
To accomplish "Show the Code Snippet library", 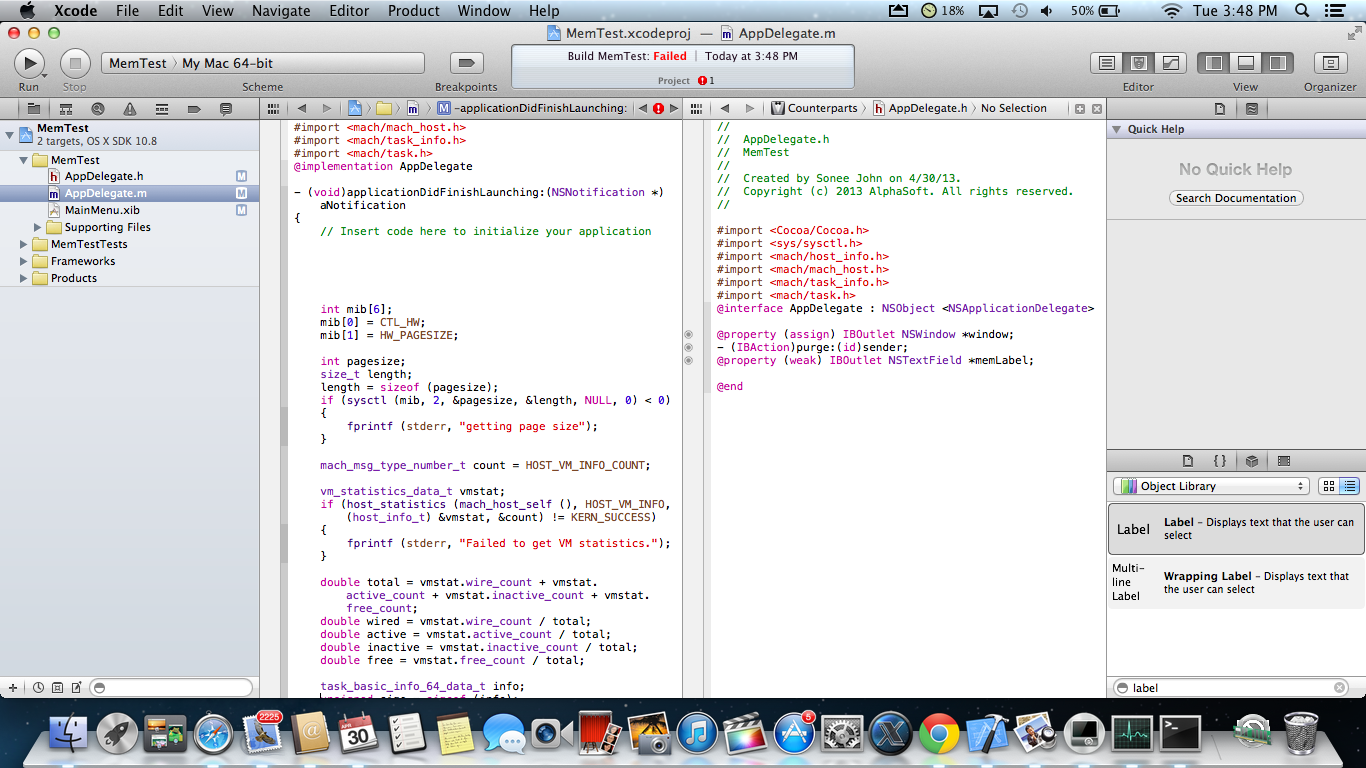I will (x=1220, y=461).
